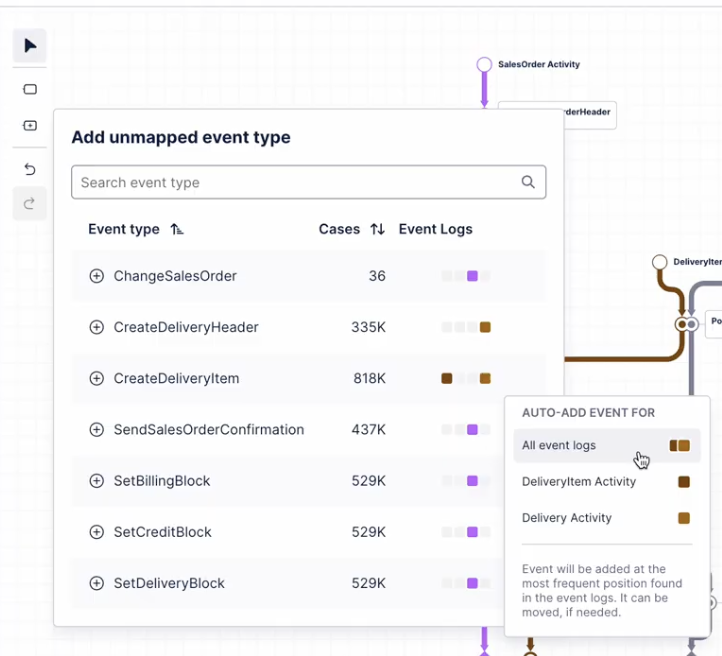Add ChangeSalesOrder with its plus icon

pyautogui.click(x=96, y=276)
